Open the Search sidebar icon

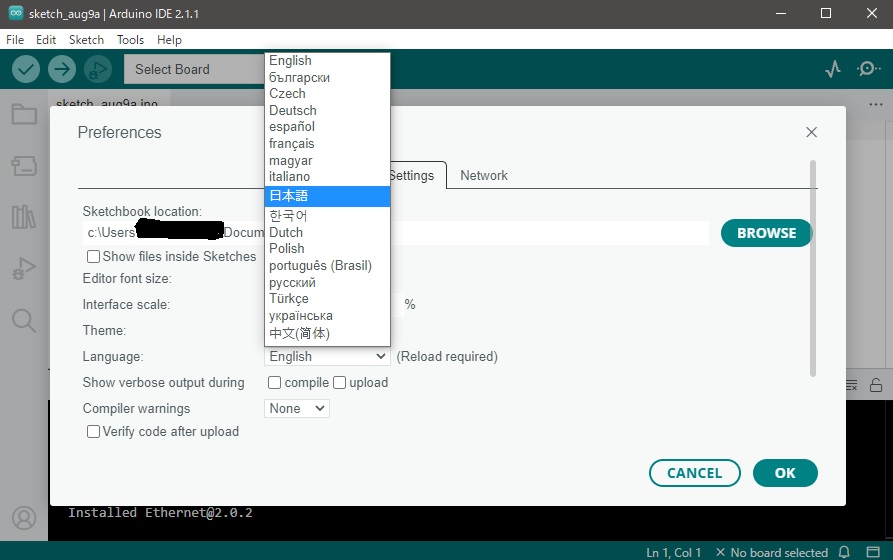pyautogui.click(x=24, y=321)
